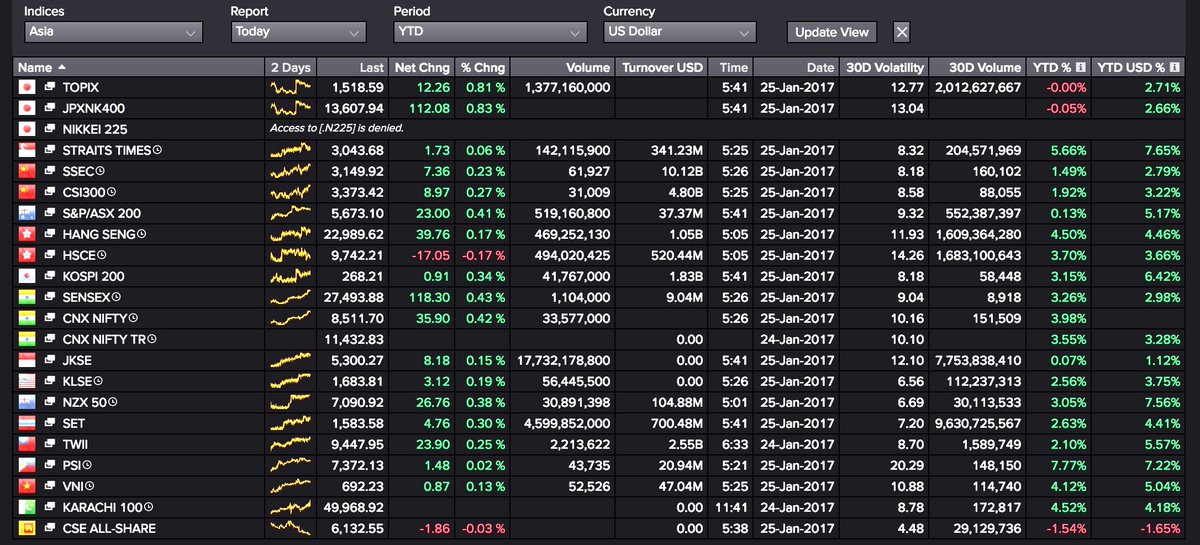
Task: Sort by Turnover USD column header
Action: coord(661,67)
